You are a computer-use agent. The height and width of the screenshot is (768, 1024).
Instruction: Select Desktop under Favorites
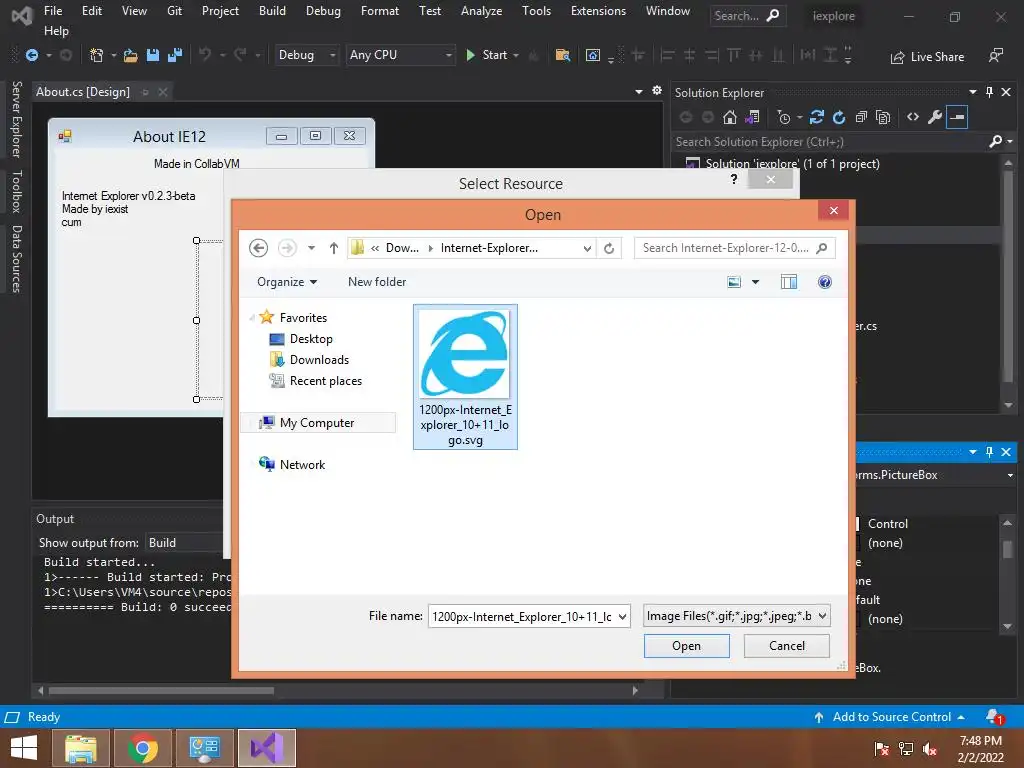pos(302,339)
